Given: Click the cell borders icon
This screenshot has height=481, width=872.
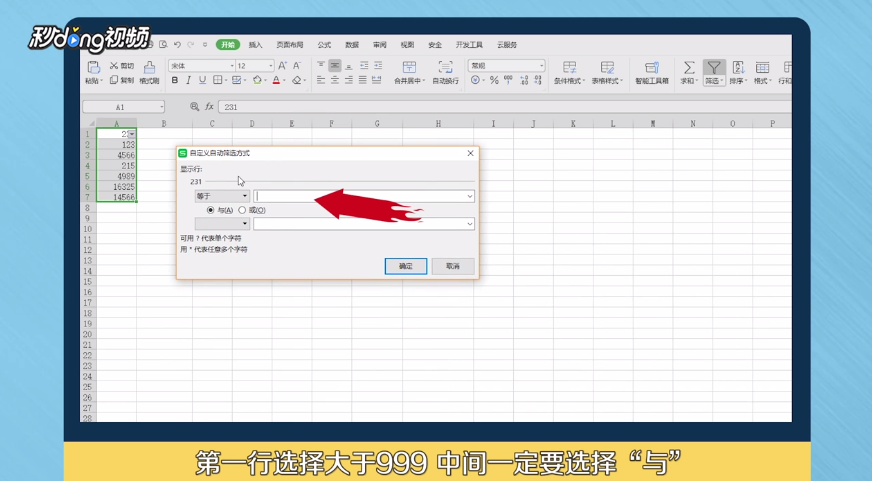Looking at the screenshot, I should (x=217, y=80).
